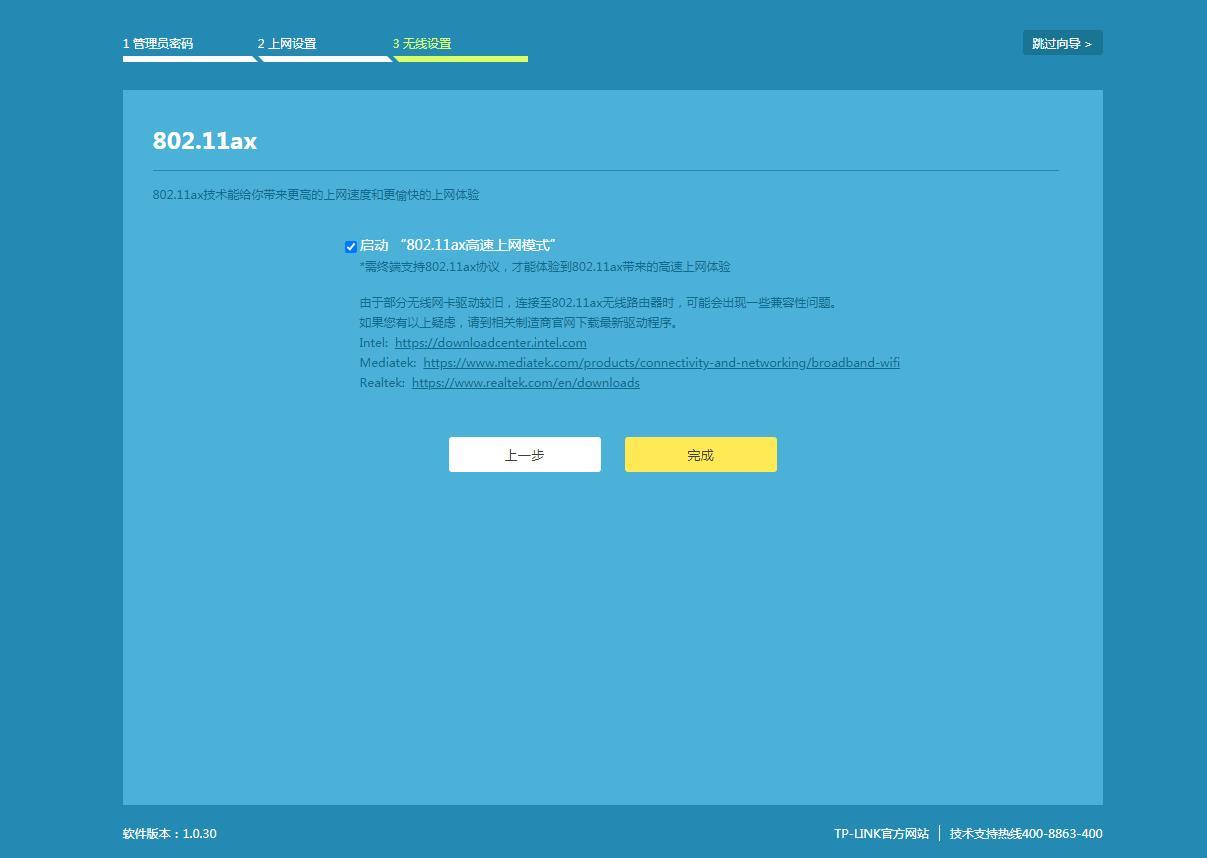Switch to step 1 管理员密码

coord(157,43)
